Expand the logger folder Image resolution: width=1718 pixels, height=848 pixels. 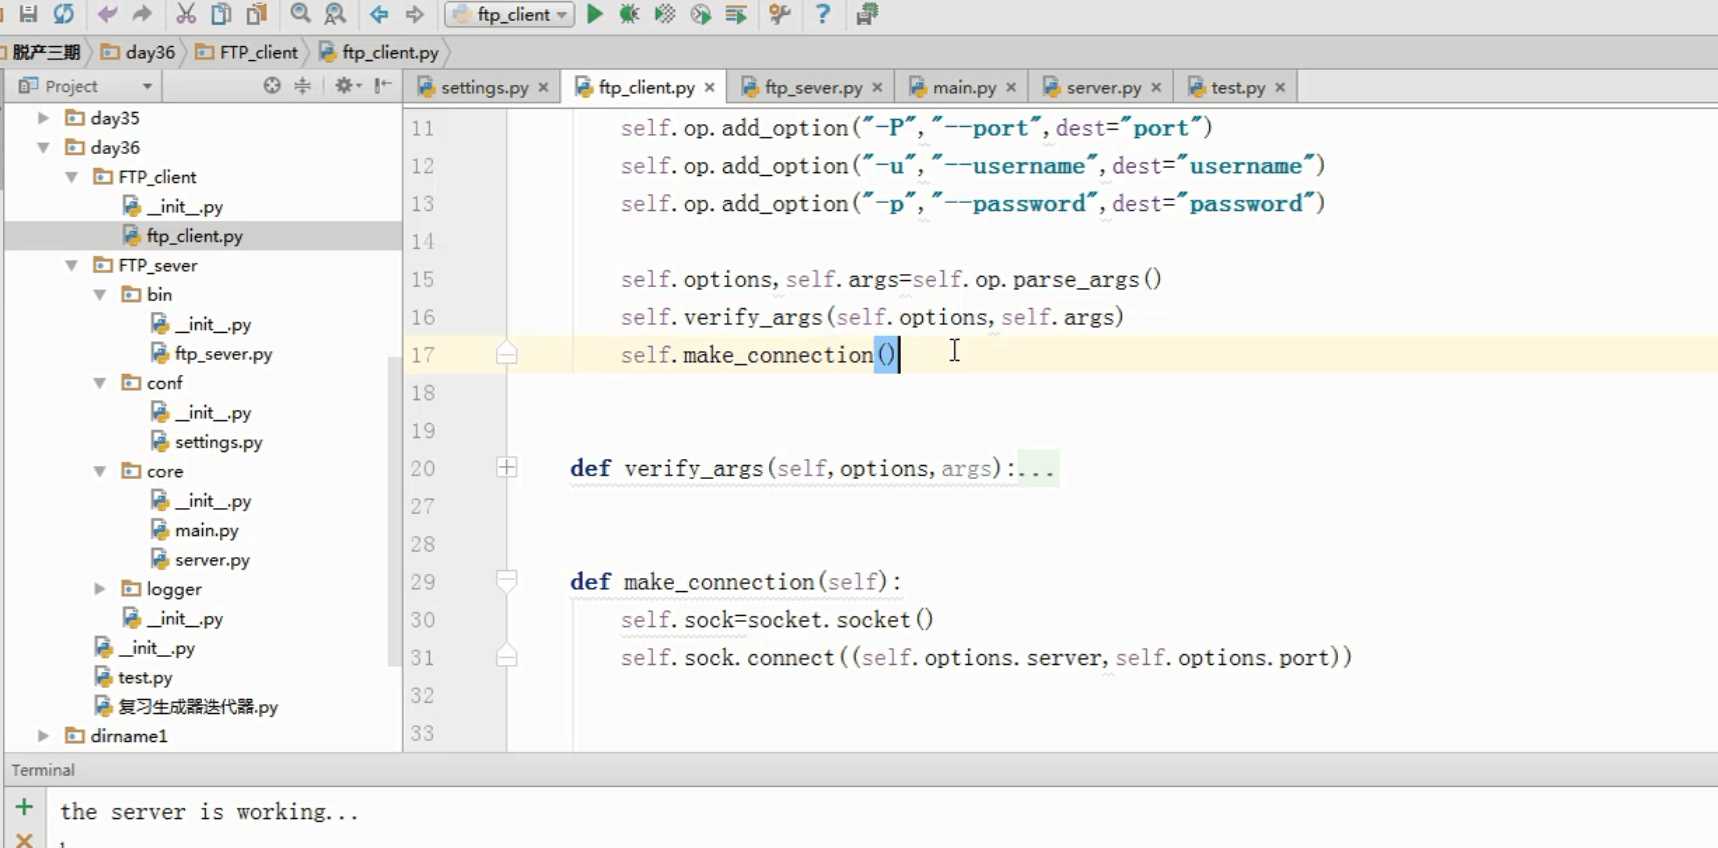point(99,589)
